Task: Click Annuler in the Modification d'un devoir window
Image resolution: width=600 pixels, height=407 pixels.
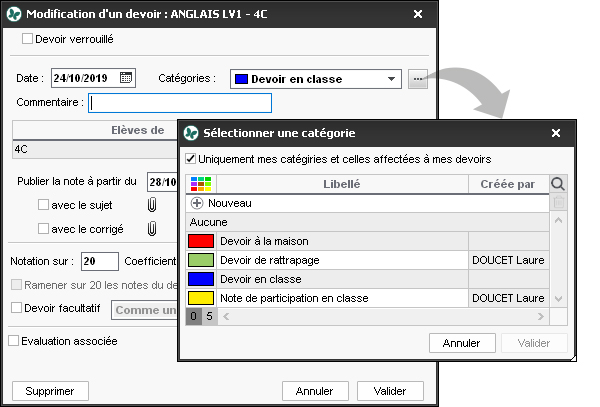Action: [315, 391]
